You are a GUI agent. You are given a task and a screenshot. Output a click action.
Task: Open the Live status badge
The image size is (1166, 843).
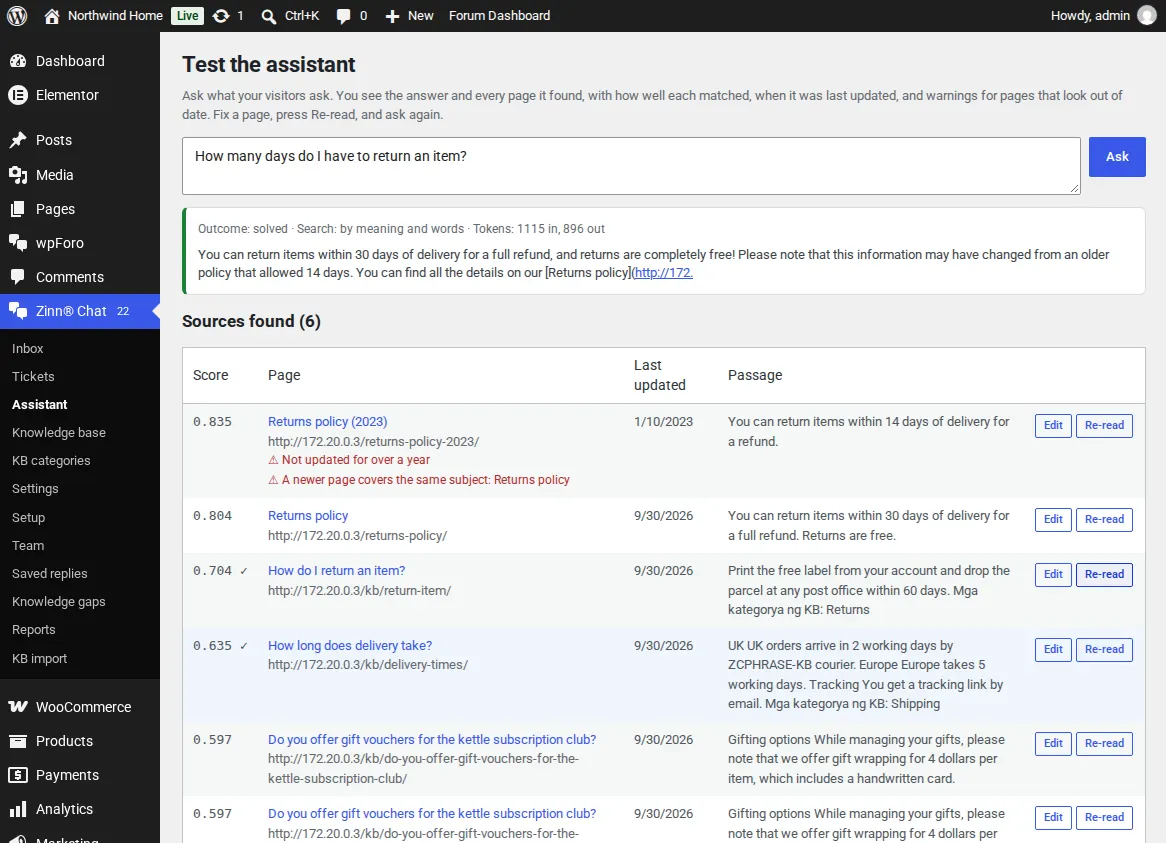[187, 16]
